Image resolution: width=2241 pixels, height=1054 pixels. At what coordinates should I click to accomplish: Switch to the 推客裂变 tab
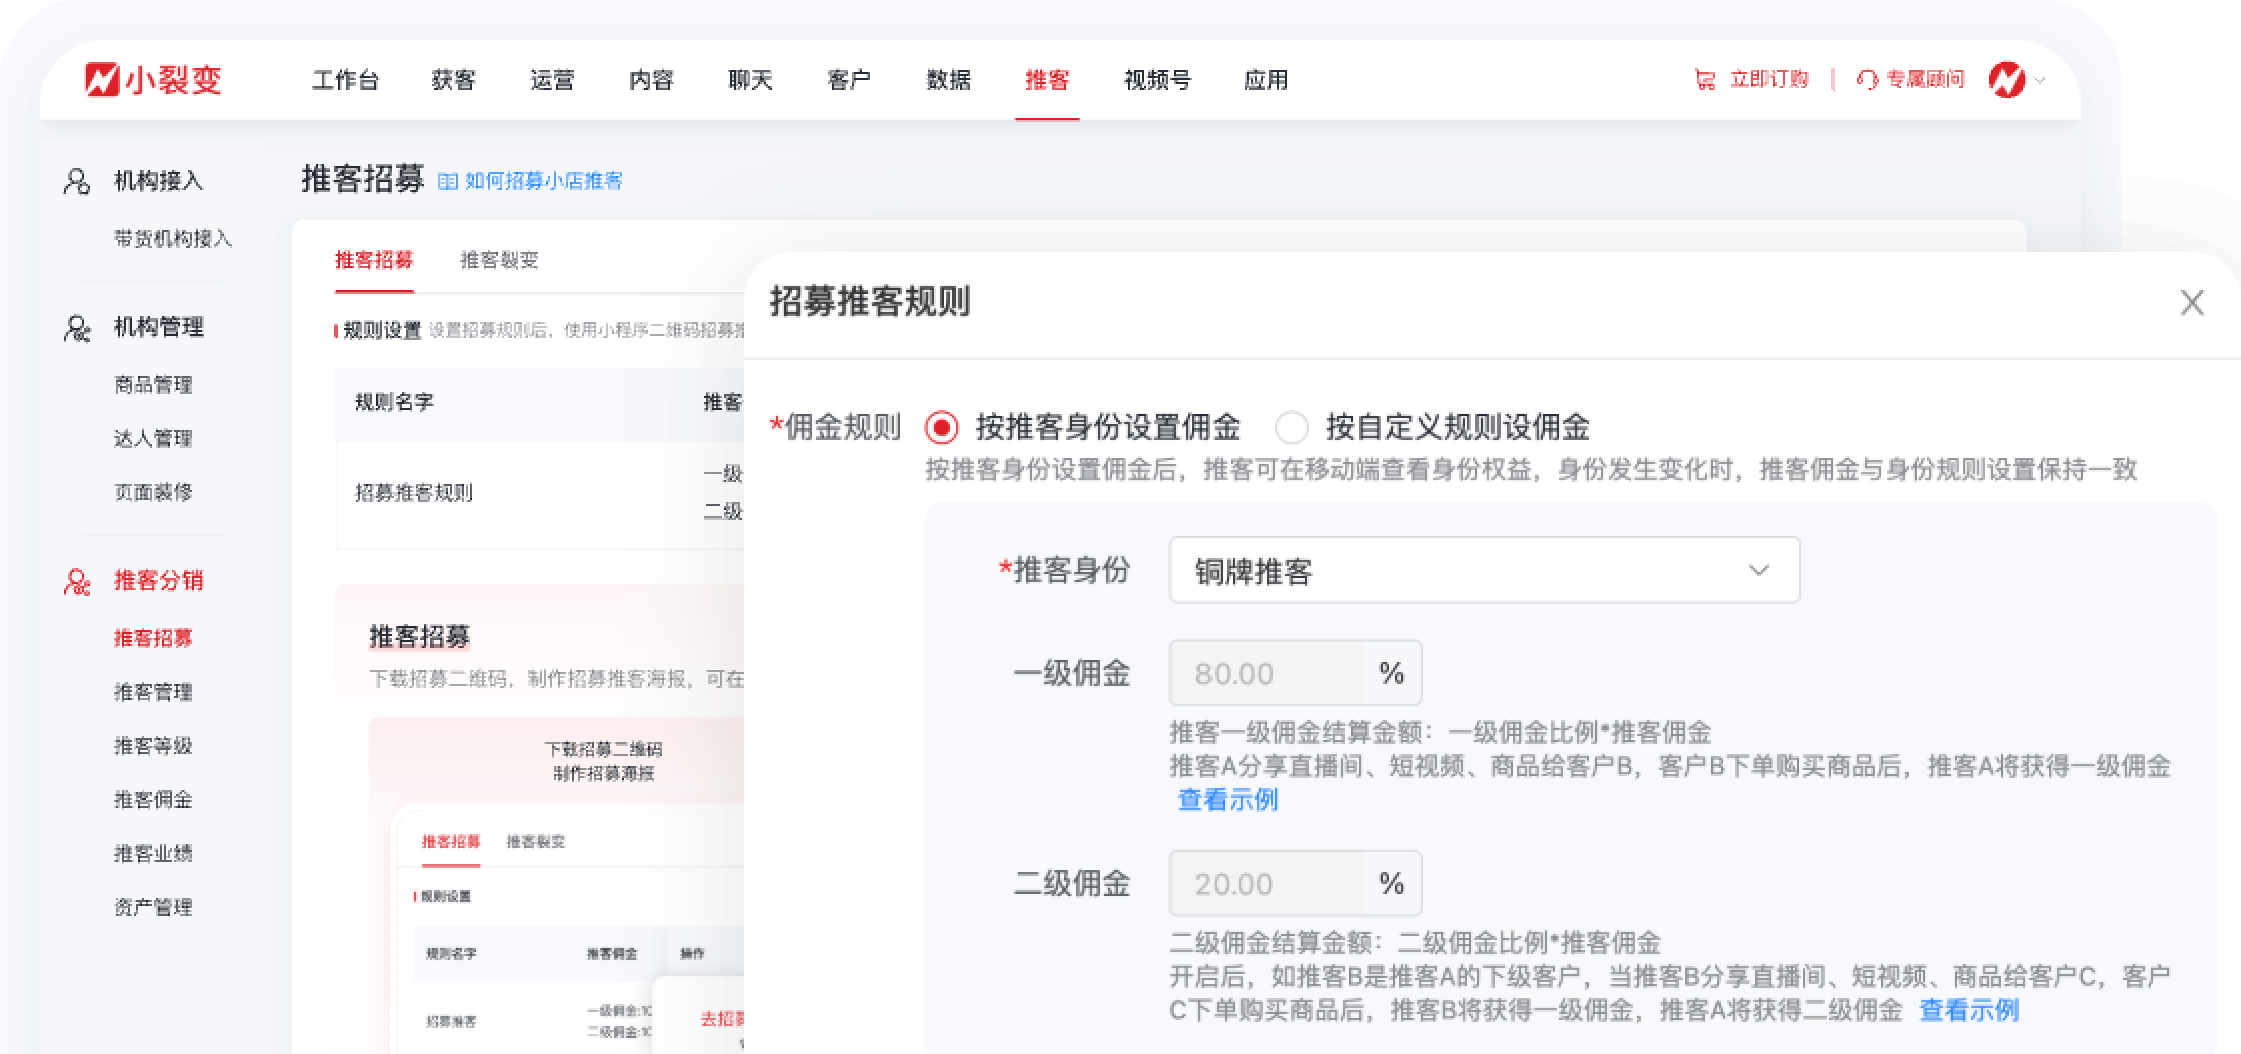coord(498,260)
